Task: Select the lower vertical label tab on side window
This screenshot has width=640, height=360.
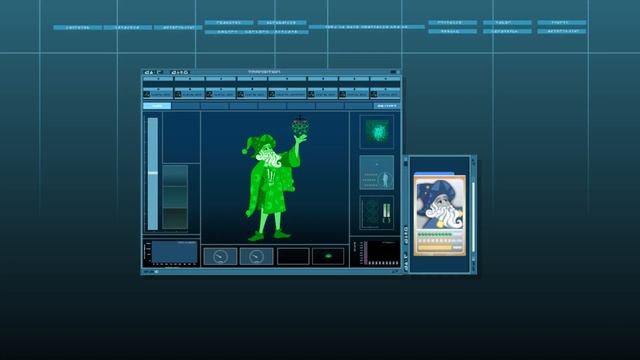Action: click(406, 261)
